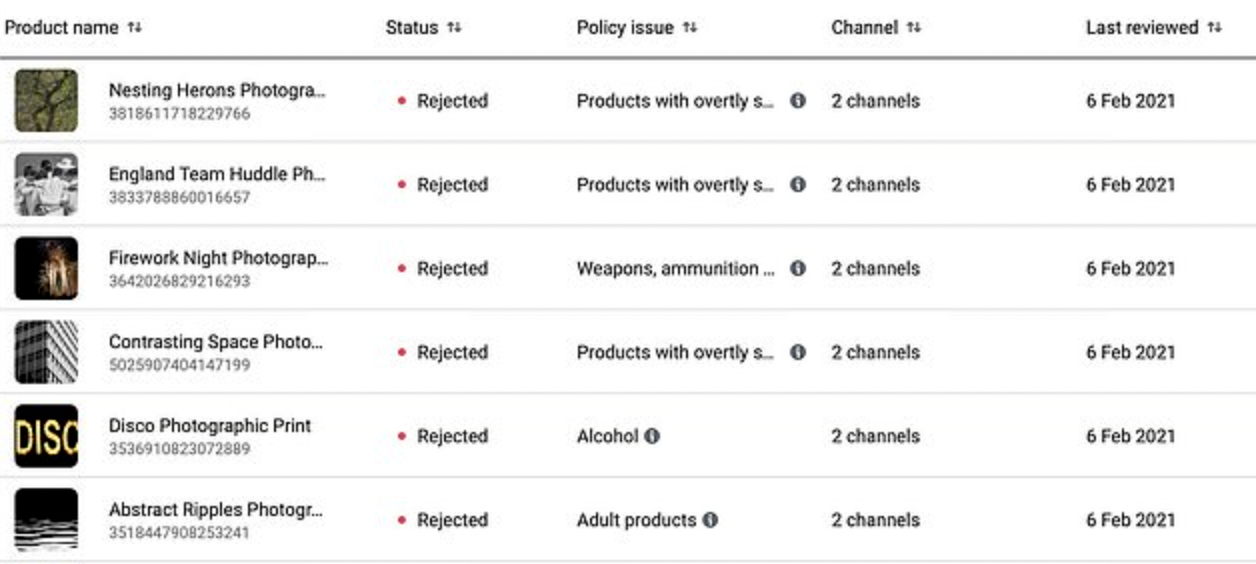Sort by Channel column arrows
Screen dimensions: 1256x564
913,28
